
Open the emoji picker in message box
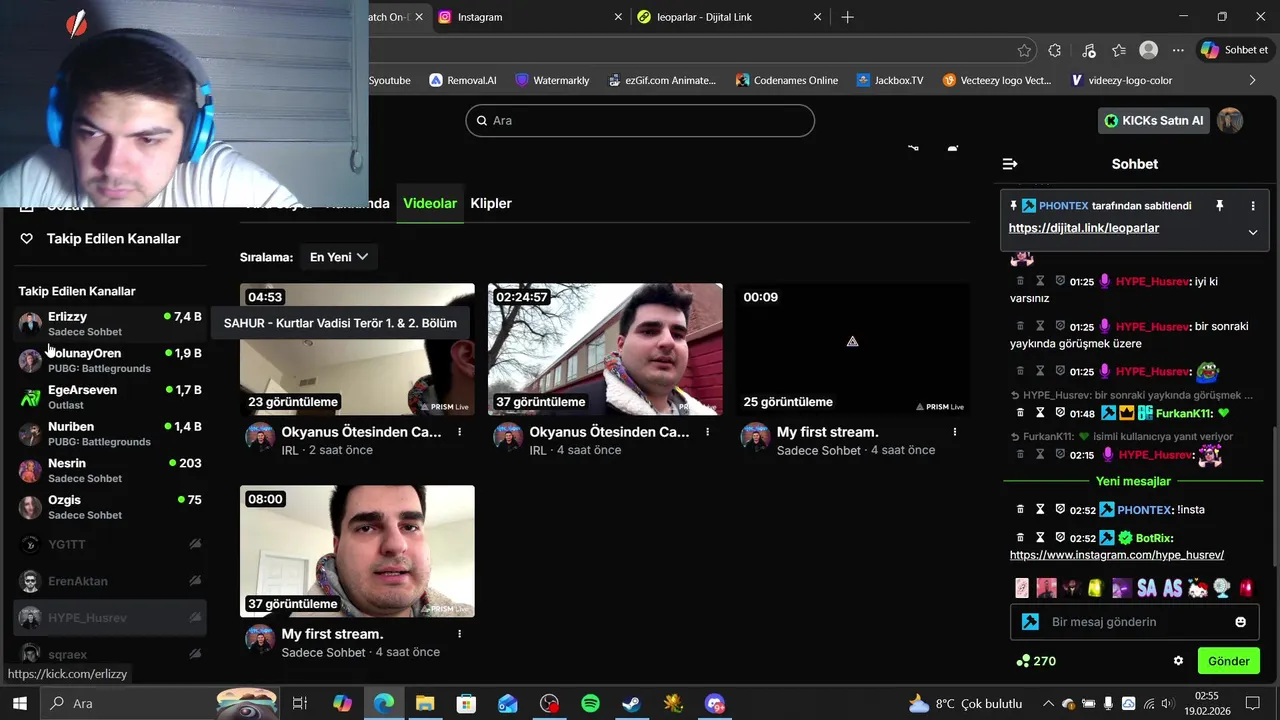point(1241,622)
